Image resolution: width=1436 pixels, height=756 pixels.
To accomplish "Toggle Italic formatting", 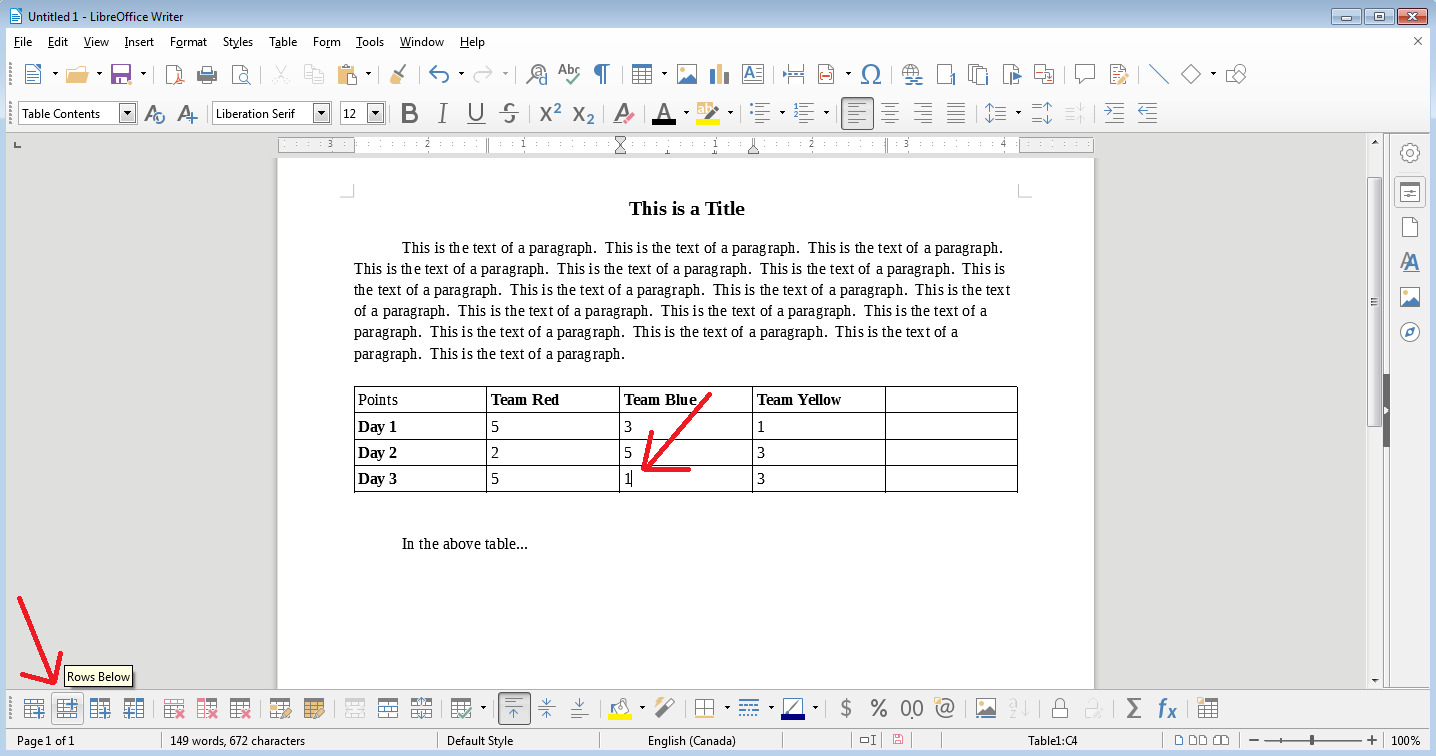I will pyautogui.click(x=442, y=113).
